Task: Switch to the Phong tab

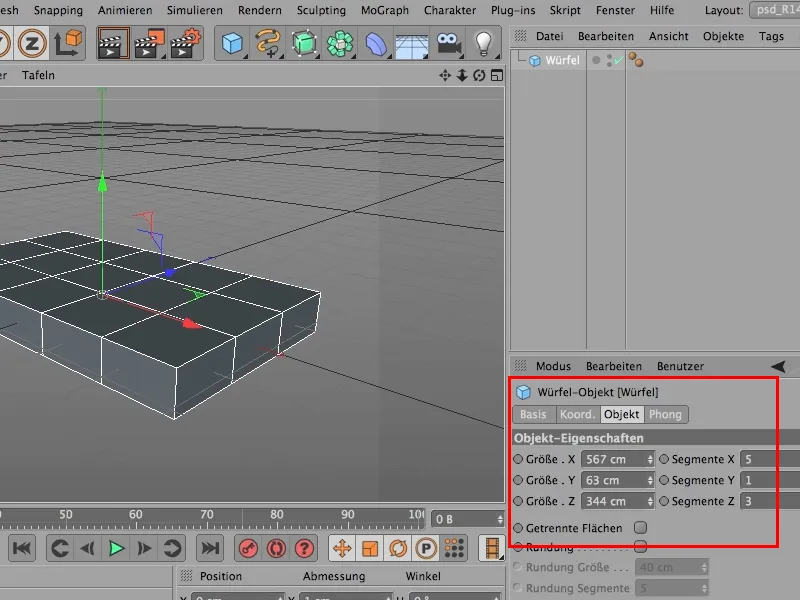Action: 665,414
